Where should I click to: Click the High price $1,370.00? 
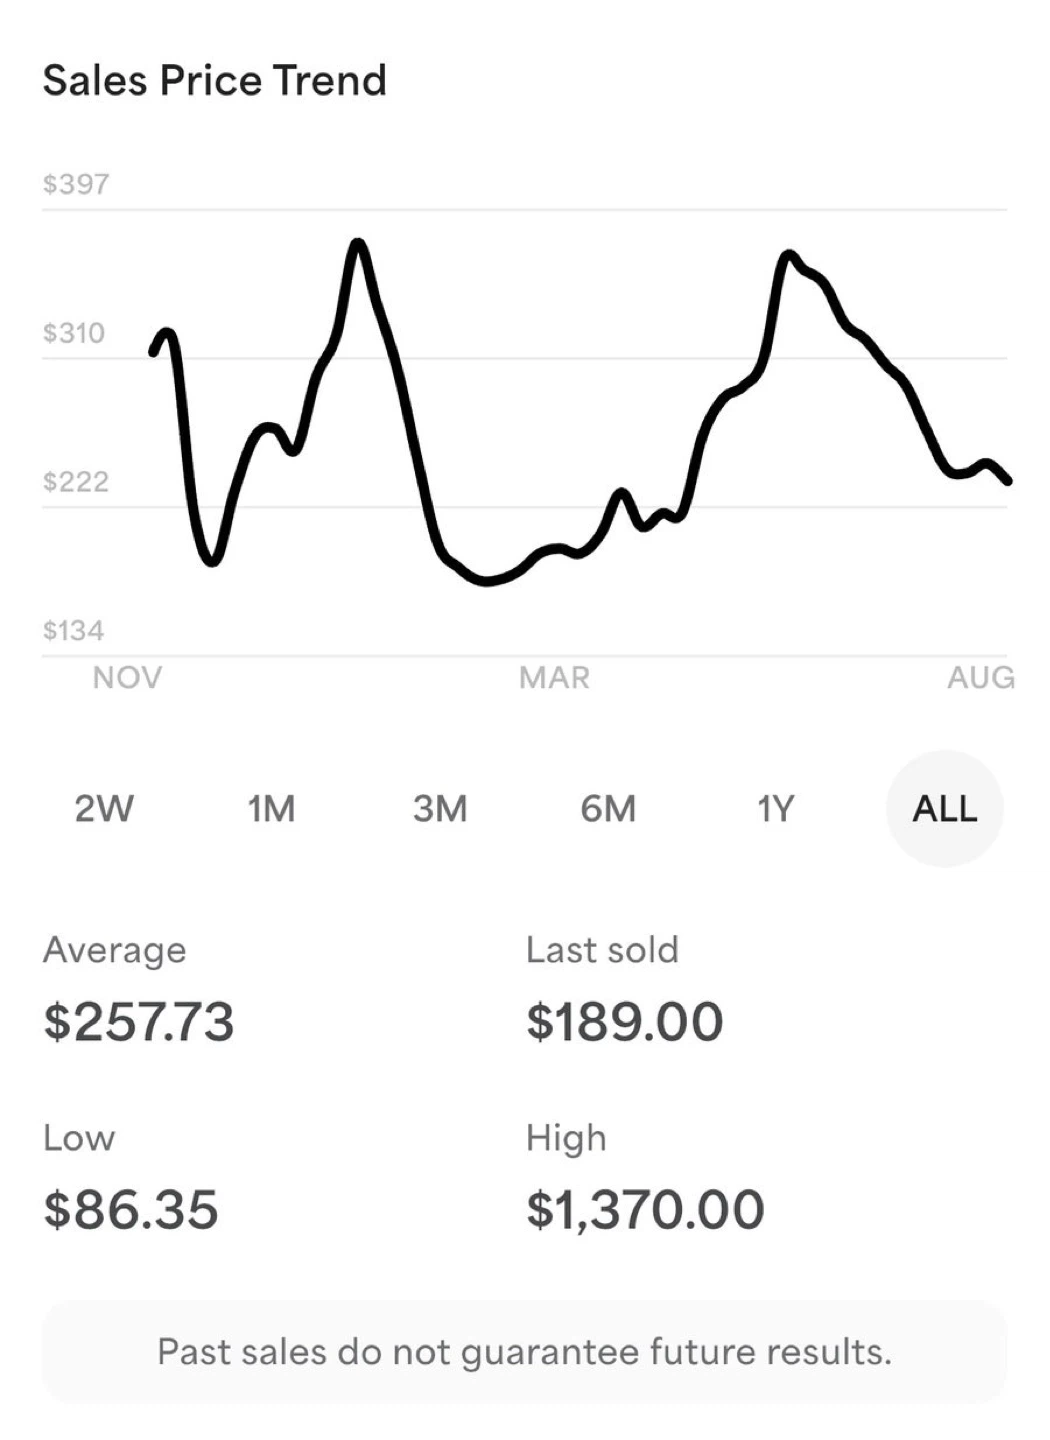[x=645, y=1209]
